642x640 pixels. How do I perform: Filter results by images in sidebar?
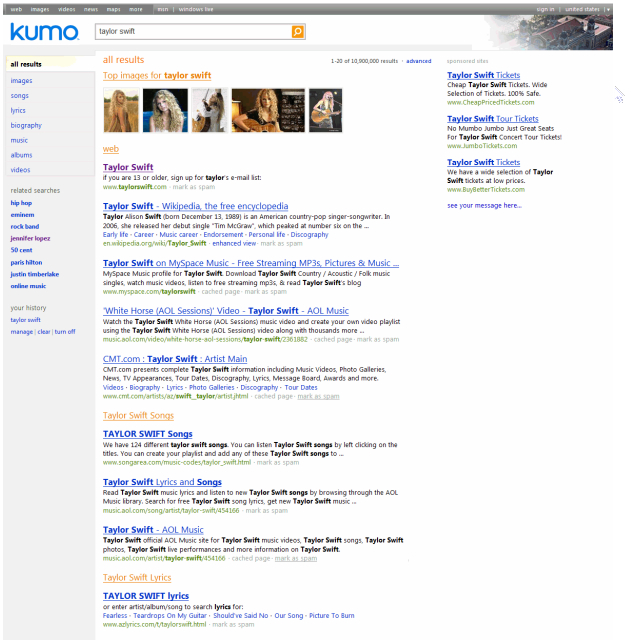[x=21, y=81]
